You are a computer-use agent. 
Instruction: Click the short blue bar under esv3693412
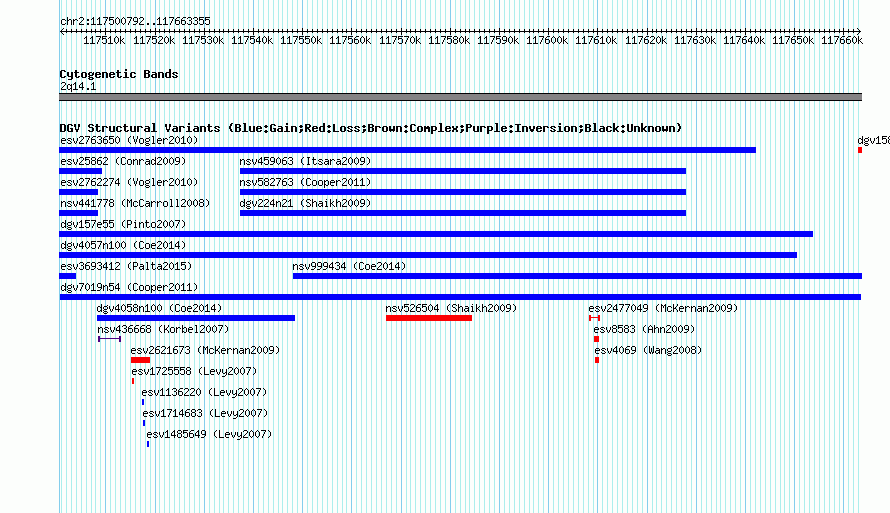tap(68, 276)
